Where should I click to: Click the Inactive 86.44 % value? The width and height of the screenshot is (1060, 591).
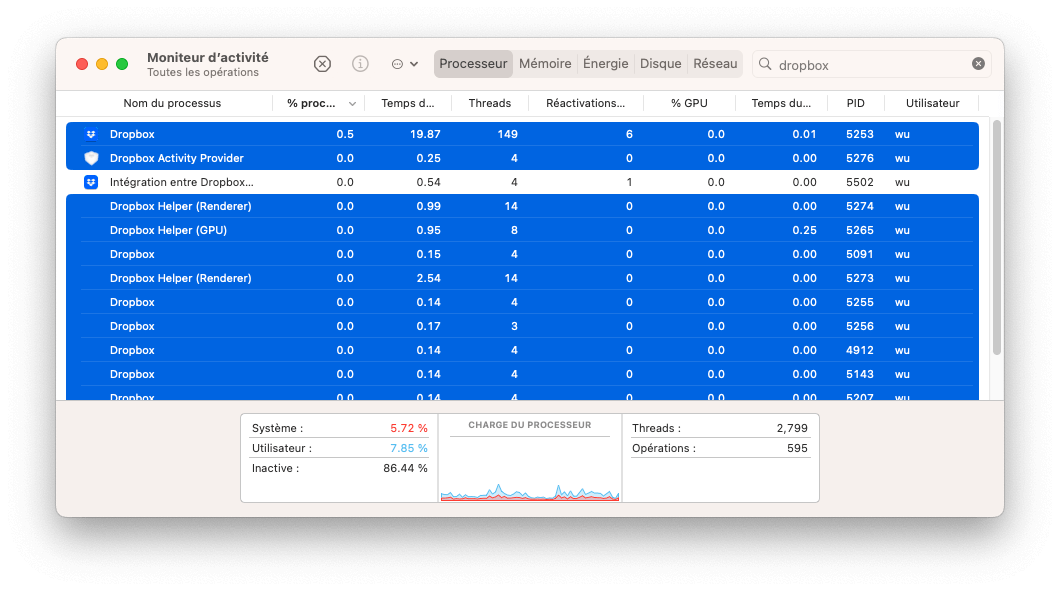pos(405,468)
